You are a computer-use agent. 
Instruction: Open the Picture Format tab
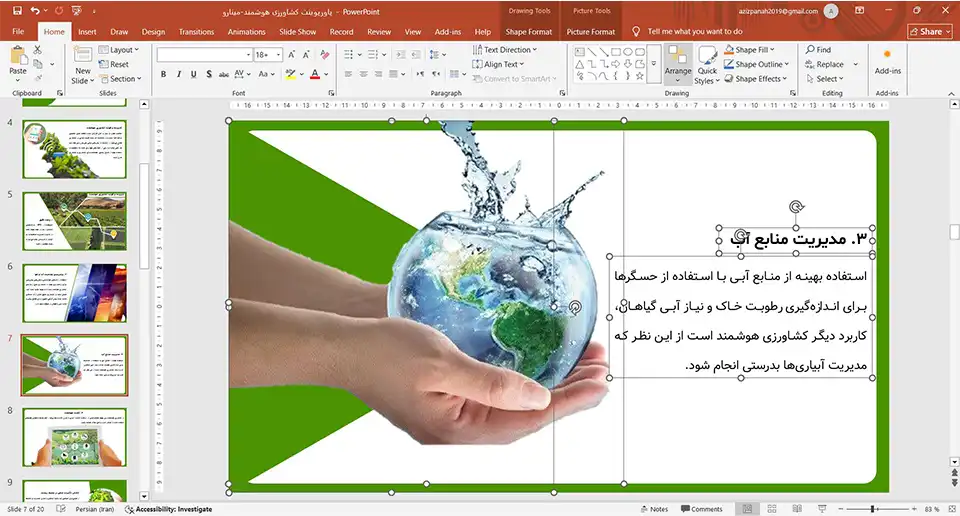coord(591,32)
